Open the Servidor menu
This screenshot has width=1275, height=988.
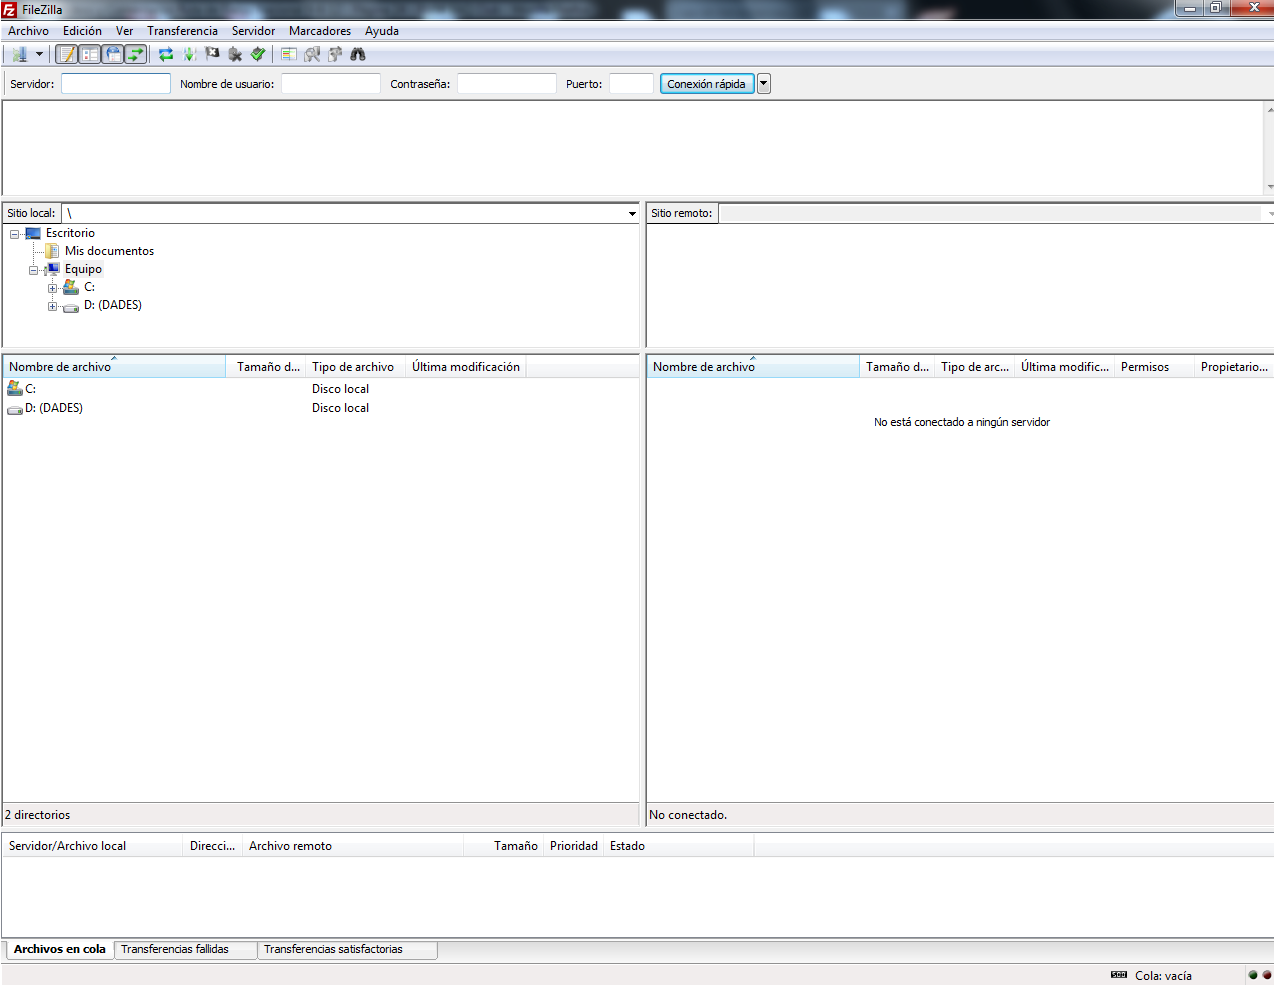tap(253, 31)
